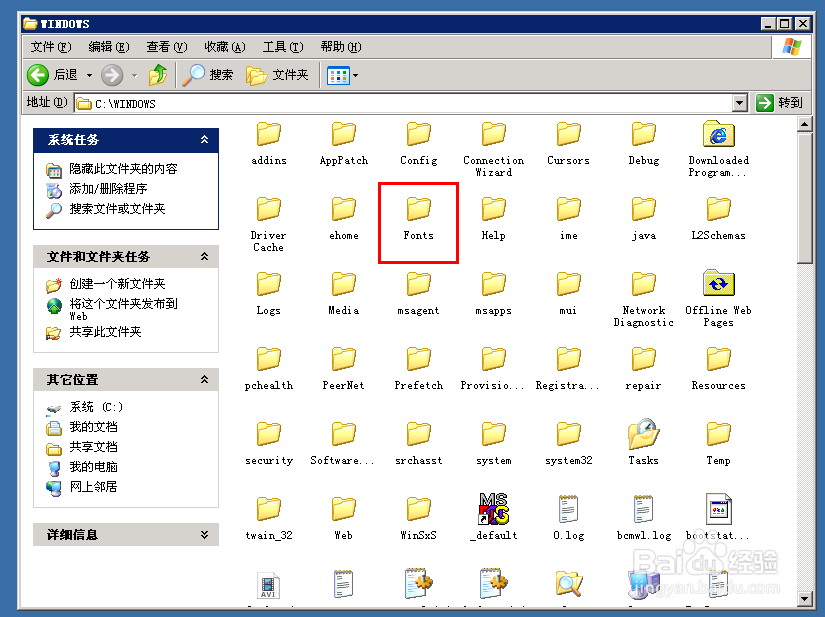Select the Media folder icon

[x=344, y=284]
